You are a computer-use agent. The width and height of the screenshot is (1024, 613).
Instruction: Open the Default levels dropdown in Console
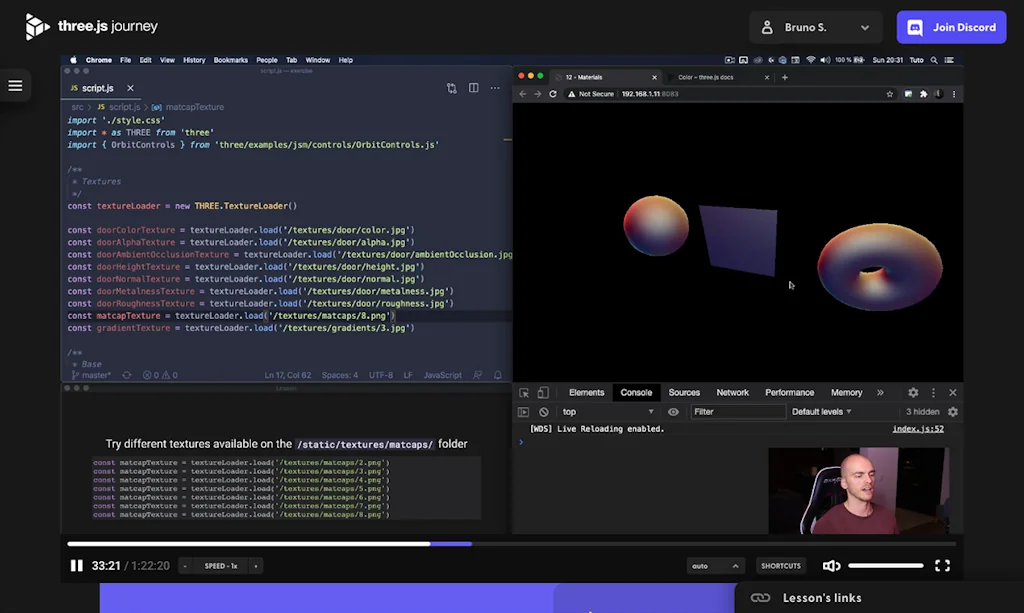822,411
